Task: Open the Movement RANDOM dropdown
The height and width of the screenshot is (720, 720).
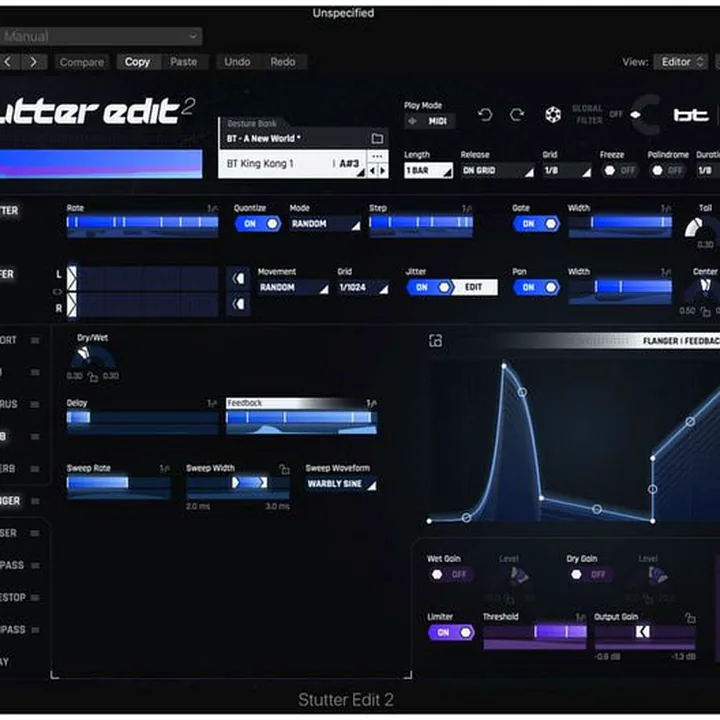Action: tap(293, 287)
